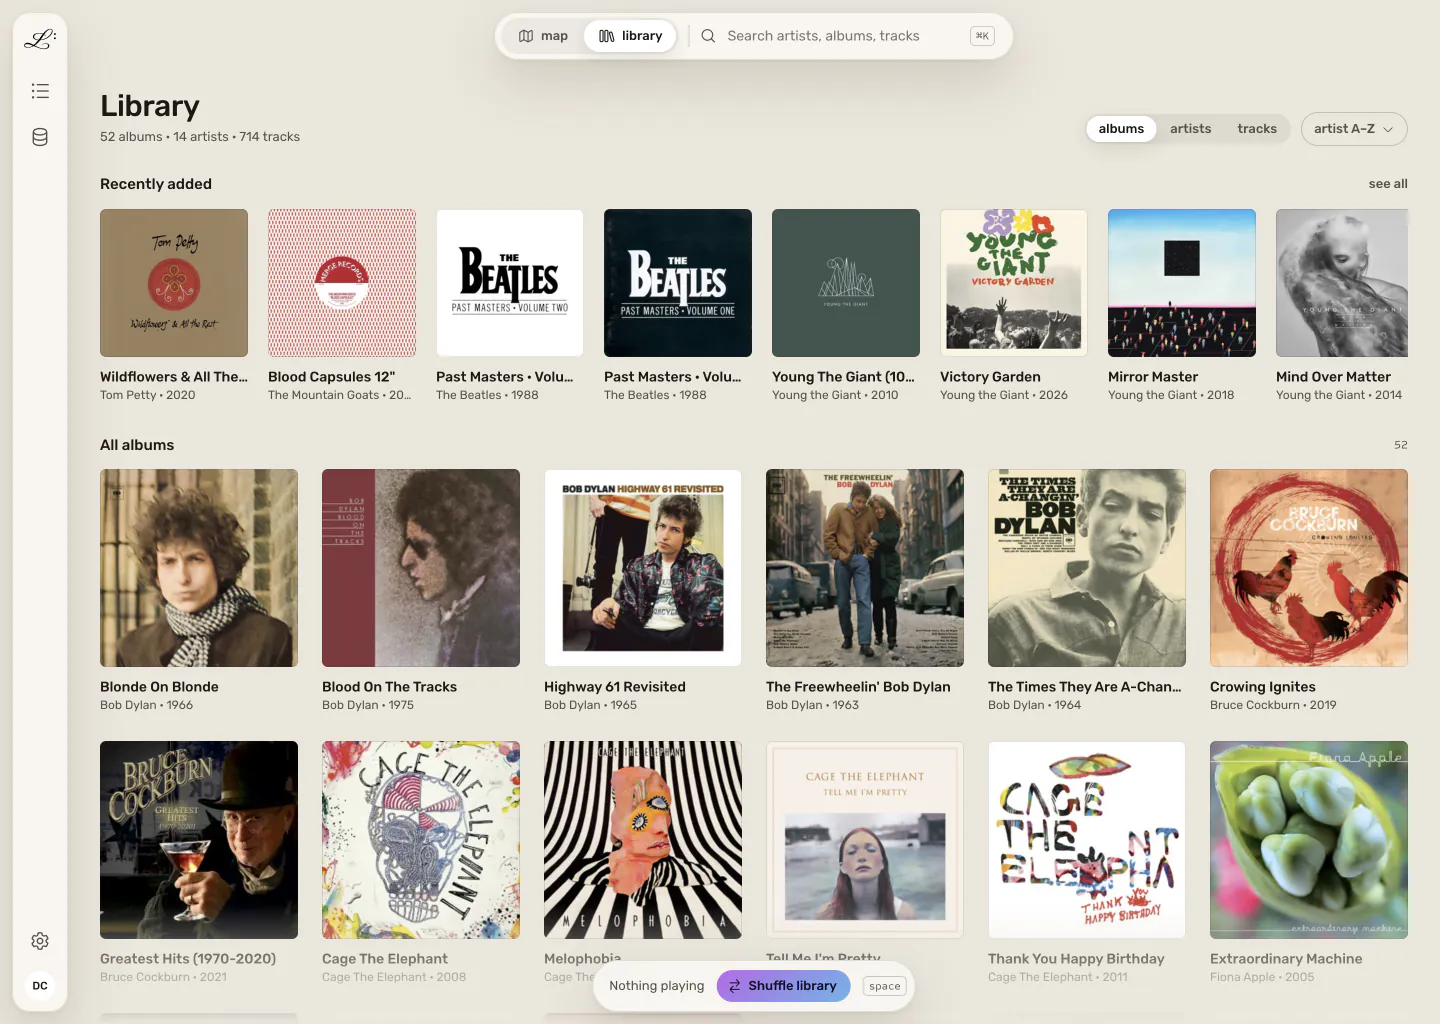Switch to the map view
1440x1024 pixels.
tap(543, 36)
